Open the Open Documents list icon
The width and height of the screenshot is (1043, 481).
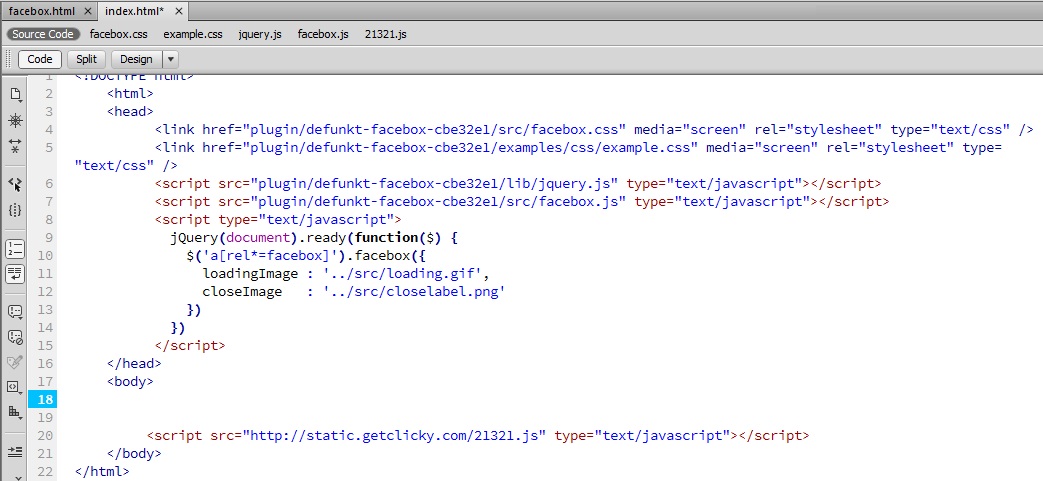pos(15,95)
